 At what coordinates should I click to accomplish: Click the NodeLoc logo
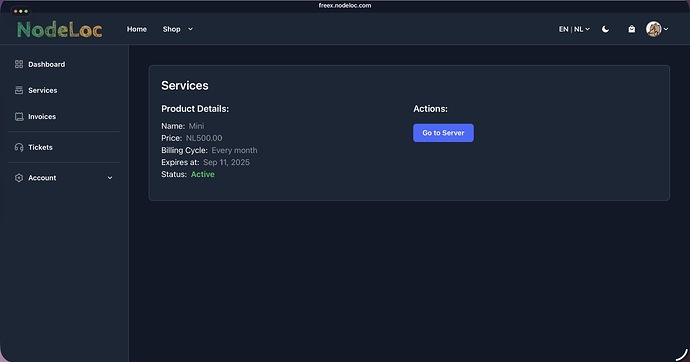click(59, 29)
